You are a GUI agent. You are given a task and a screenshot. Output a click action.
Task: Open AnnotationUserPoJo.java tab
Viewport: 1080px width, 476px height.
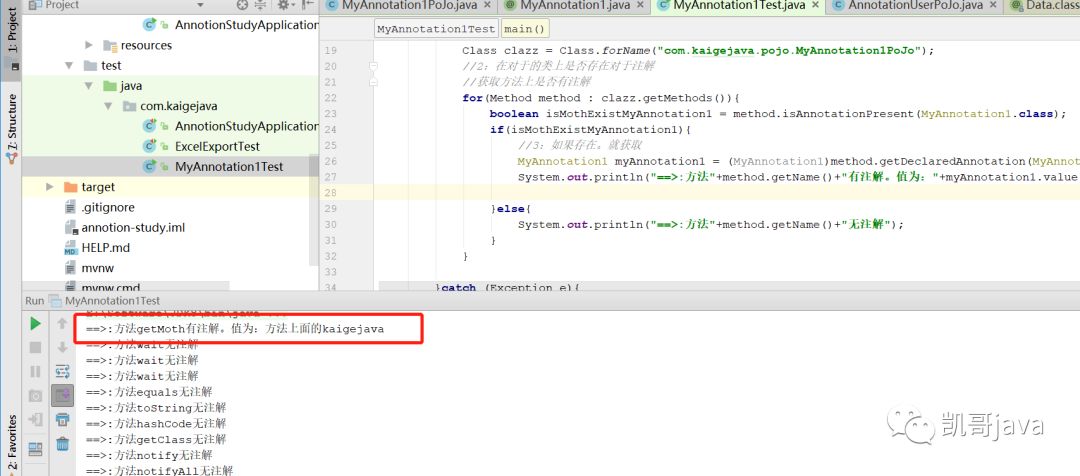tap(915, 6)
